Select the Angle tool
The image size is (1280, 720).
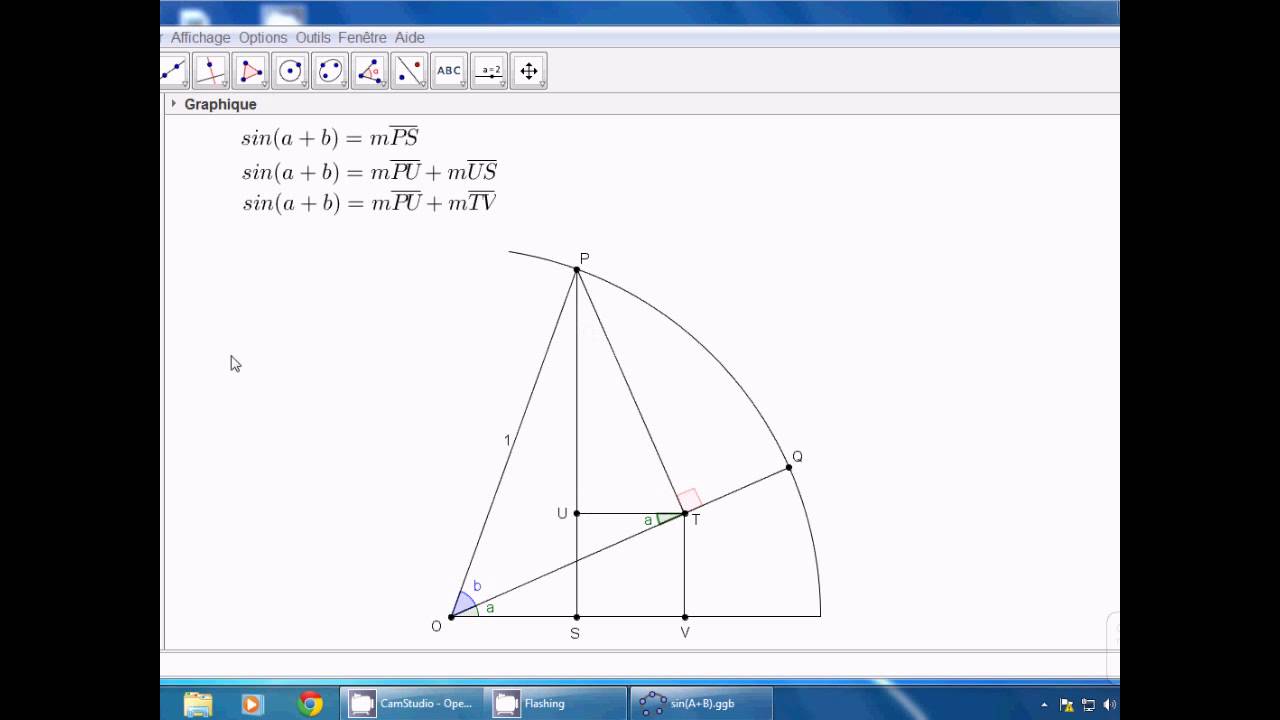pos(370,71)
